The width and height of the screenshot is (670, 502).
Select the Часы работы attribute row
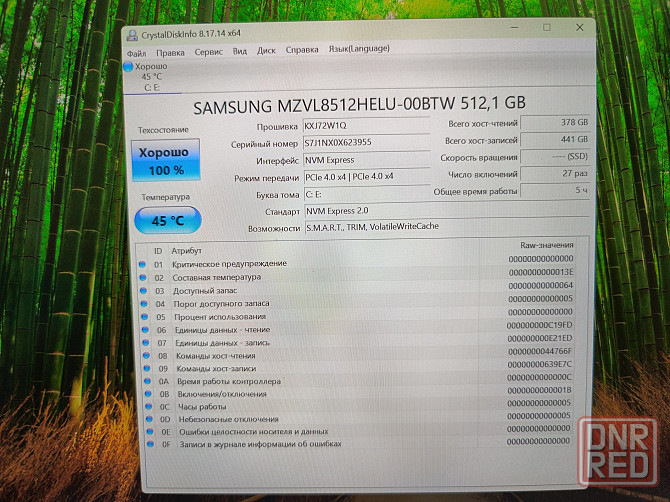pos(359,405)
